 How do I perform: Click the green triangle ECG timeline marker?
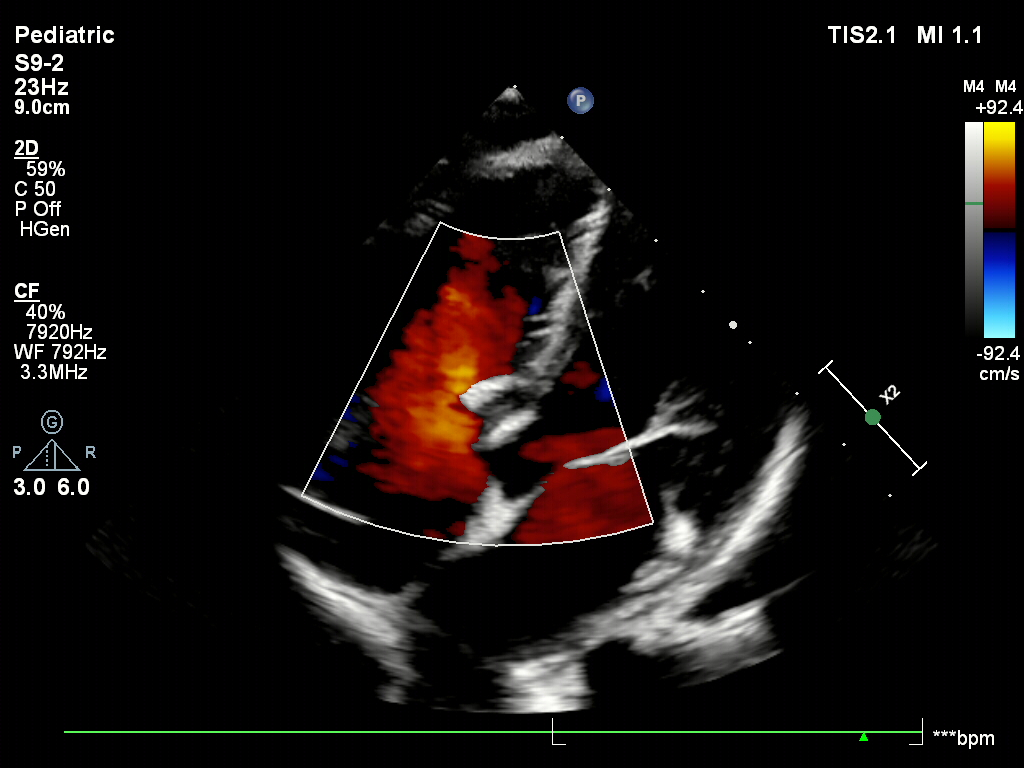(x=863, y=737)
